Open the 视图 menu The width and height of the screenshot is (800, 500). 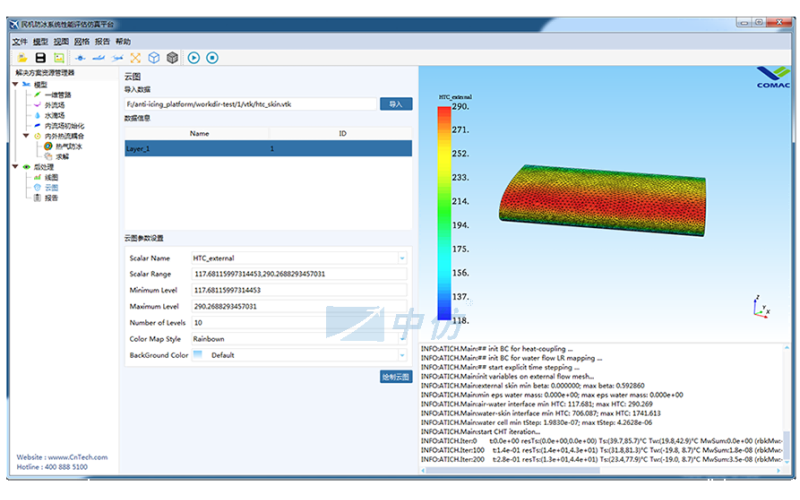pyautogui.click(x=61, y=41)
